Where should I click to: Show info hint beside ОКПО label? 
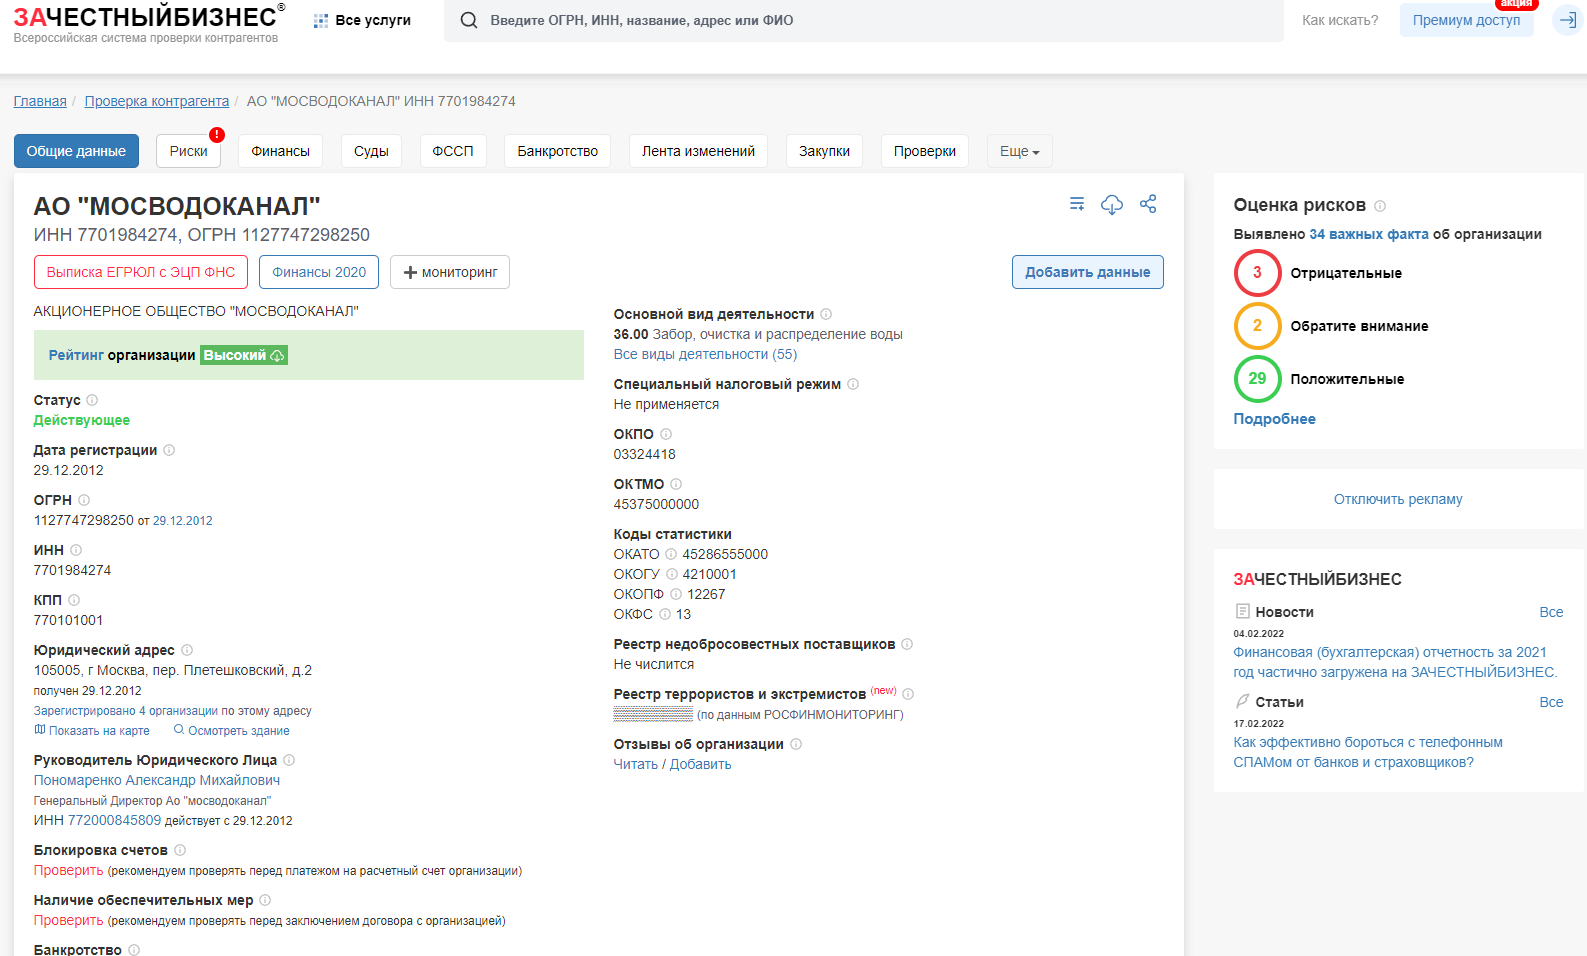click(x=666, y=434)
